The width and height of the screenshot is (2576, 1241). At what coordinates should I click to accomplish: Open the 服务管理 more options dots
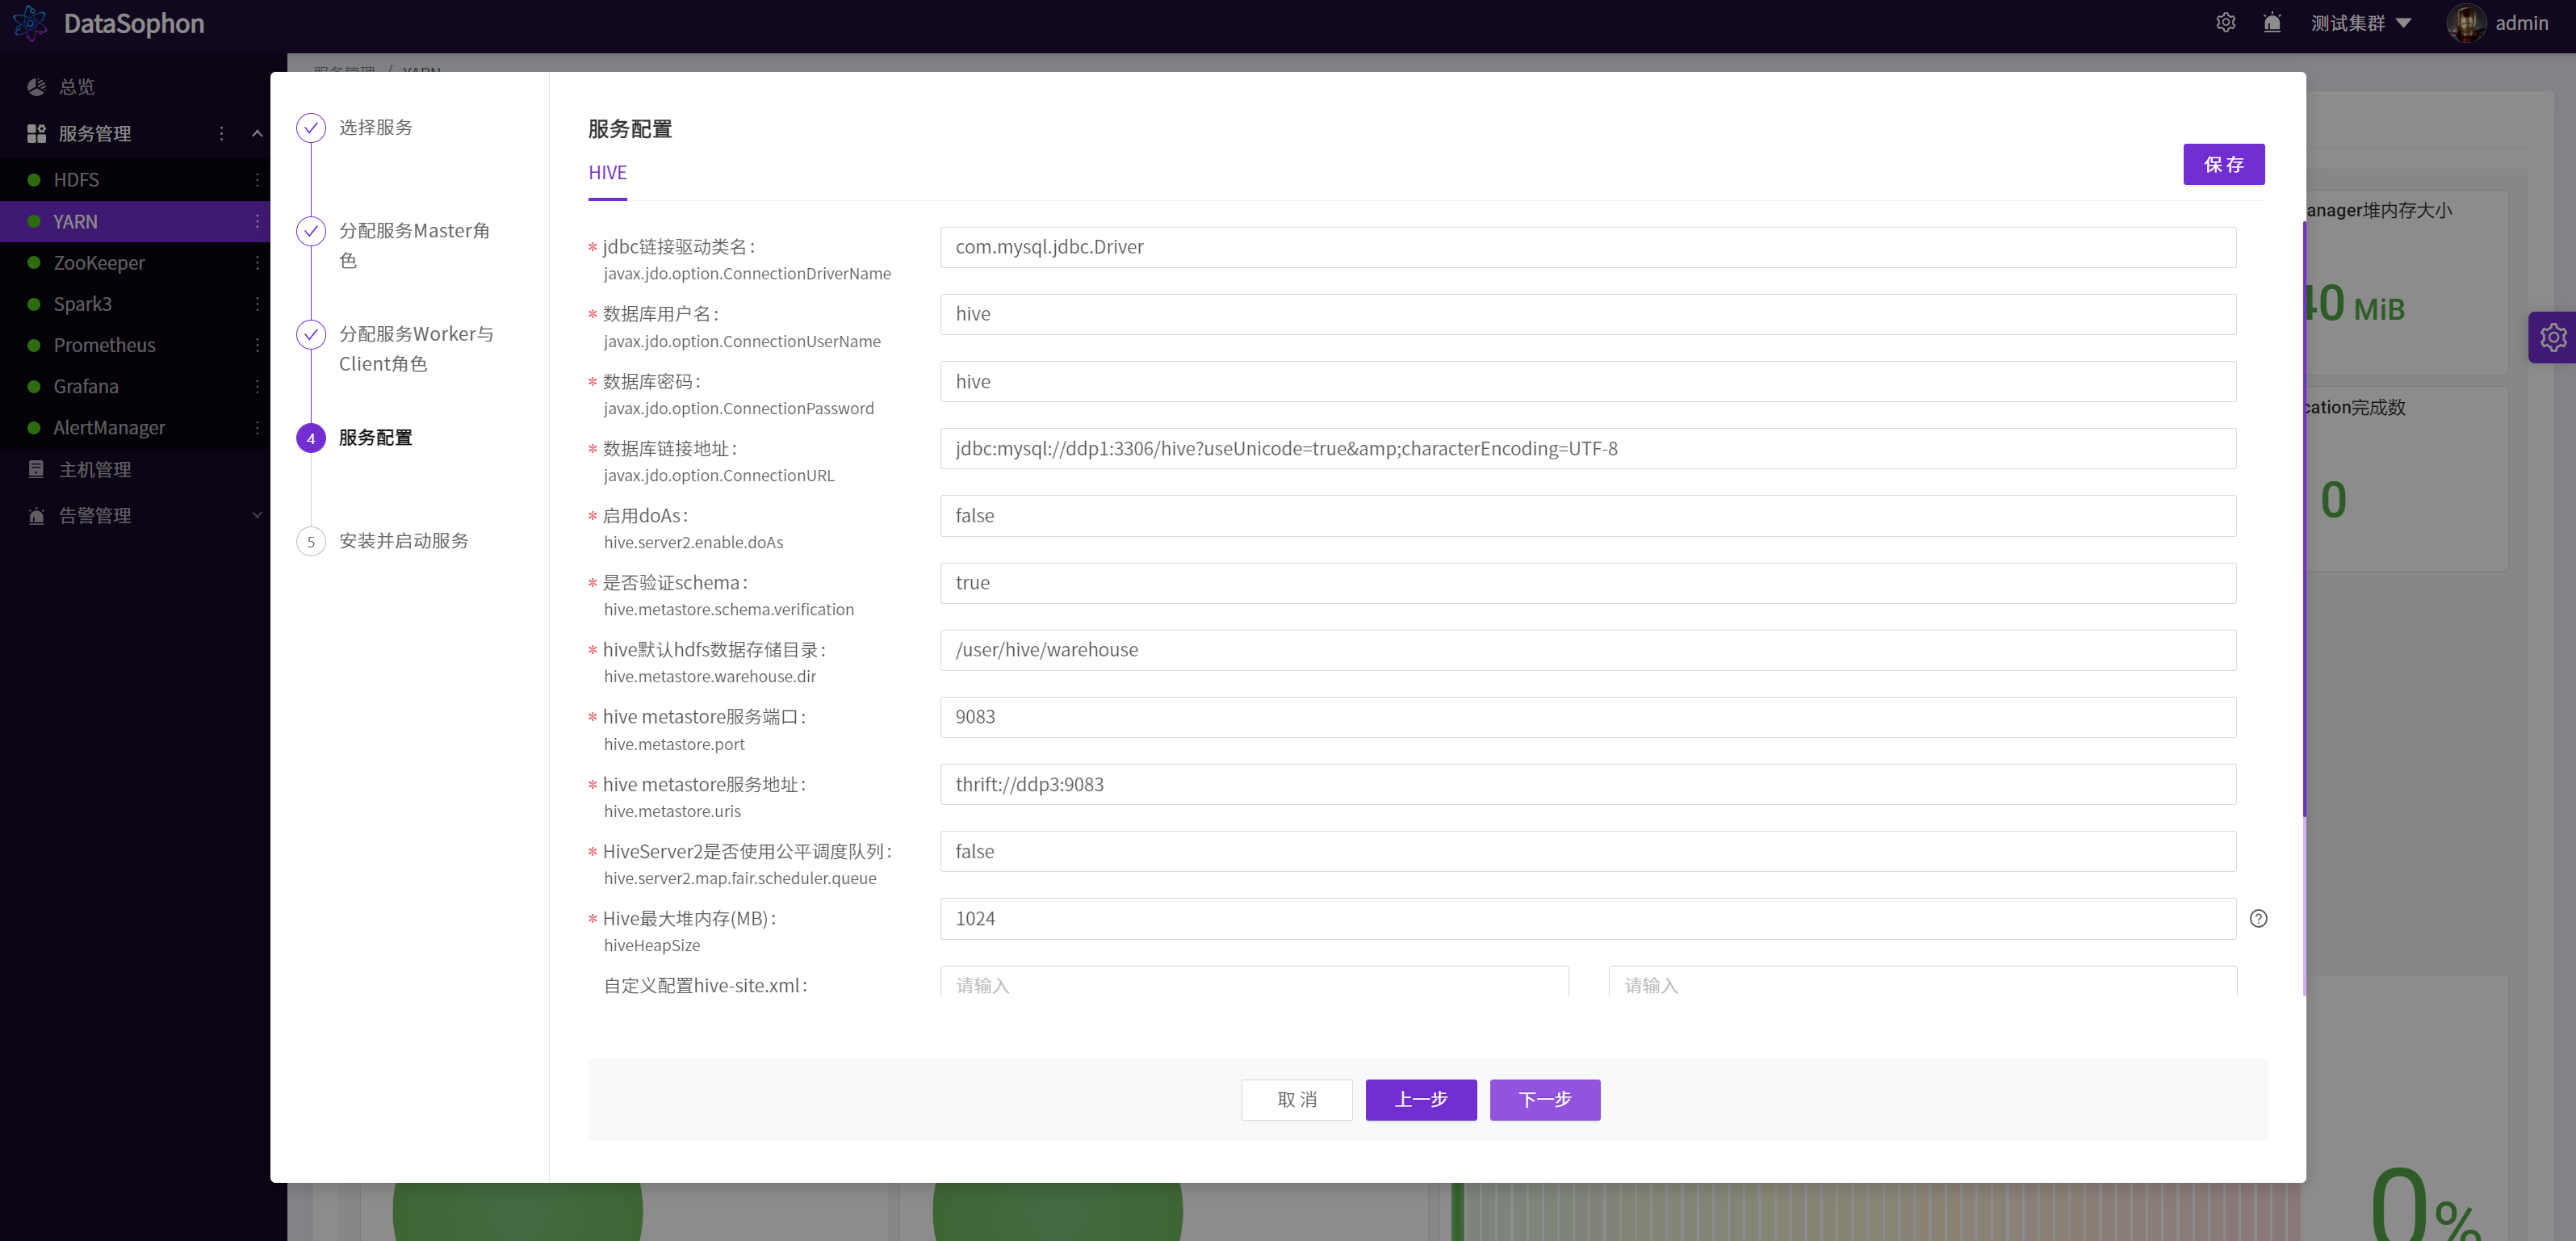pyautogui.click(x=221, y=133)
